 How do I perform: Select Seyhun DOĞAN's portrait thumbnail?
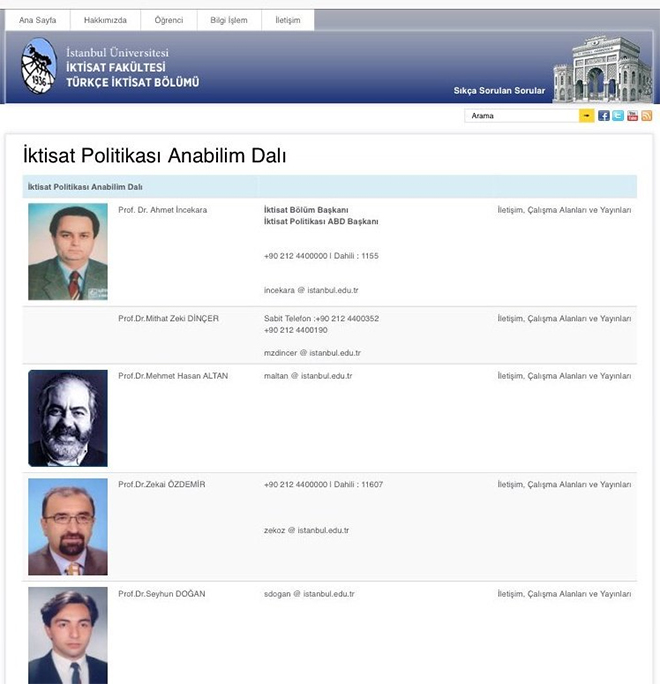click(x=68, y=635)
